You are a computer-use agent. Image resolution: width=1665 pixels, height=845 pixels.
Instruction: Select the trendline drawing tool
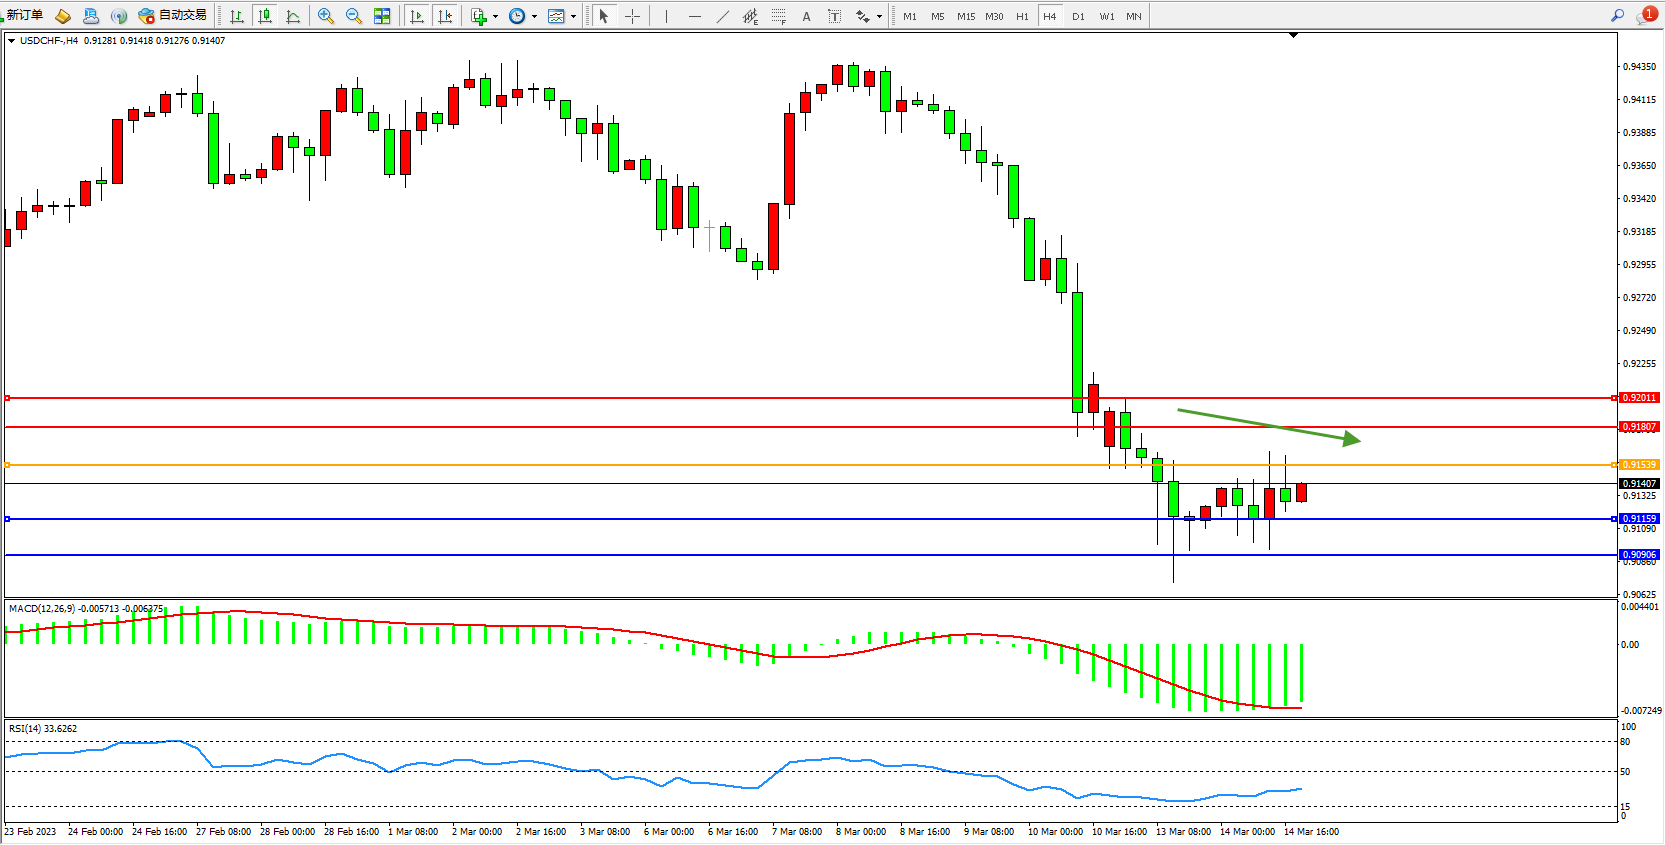(x=723, y=16)
